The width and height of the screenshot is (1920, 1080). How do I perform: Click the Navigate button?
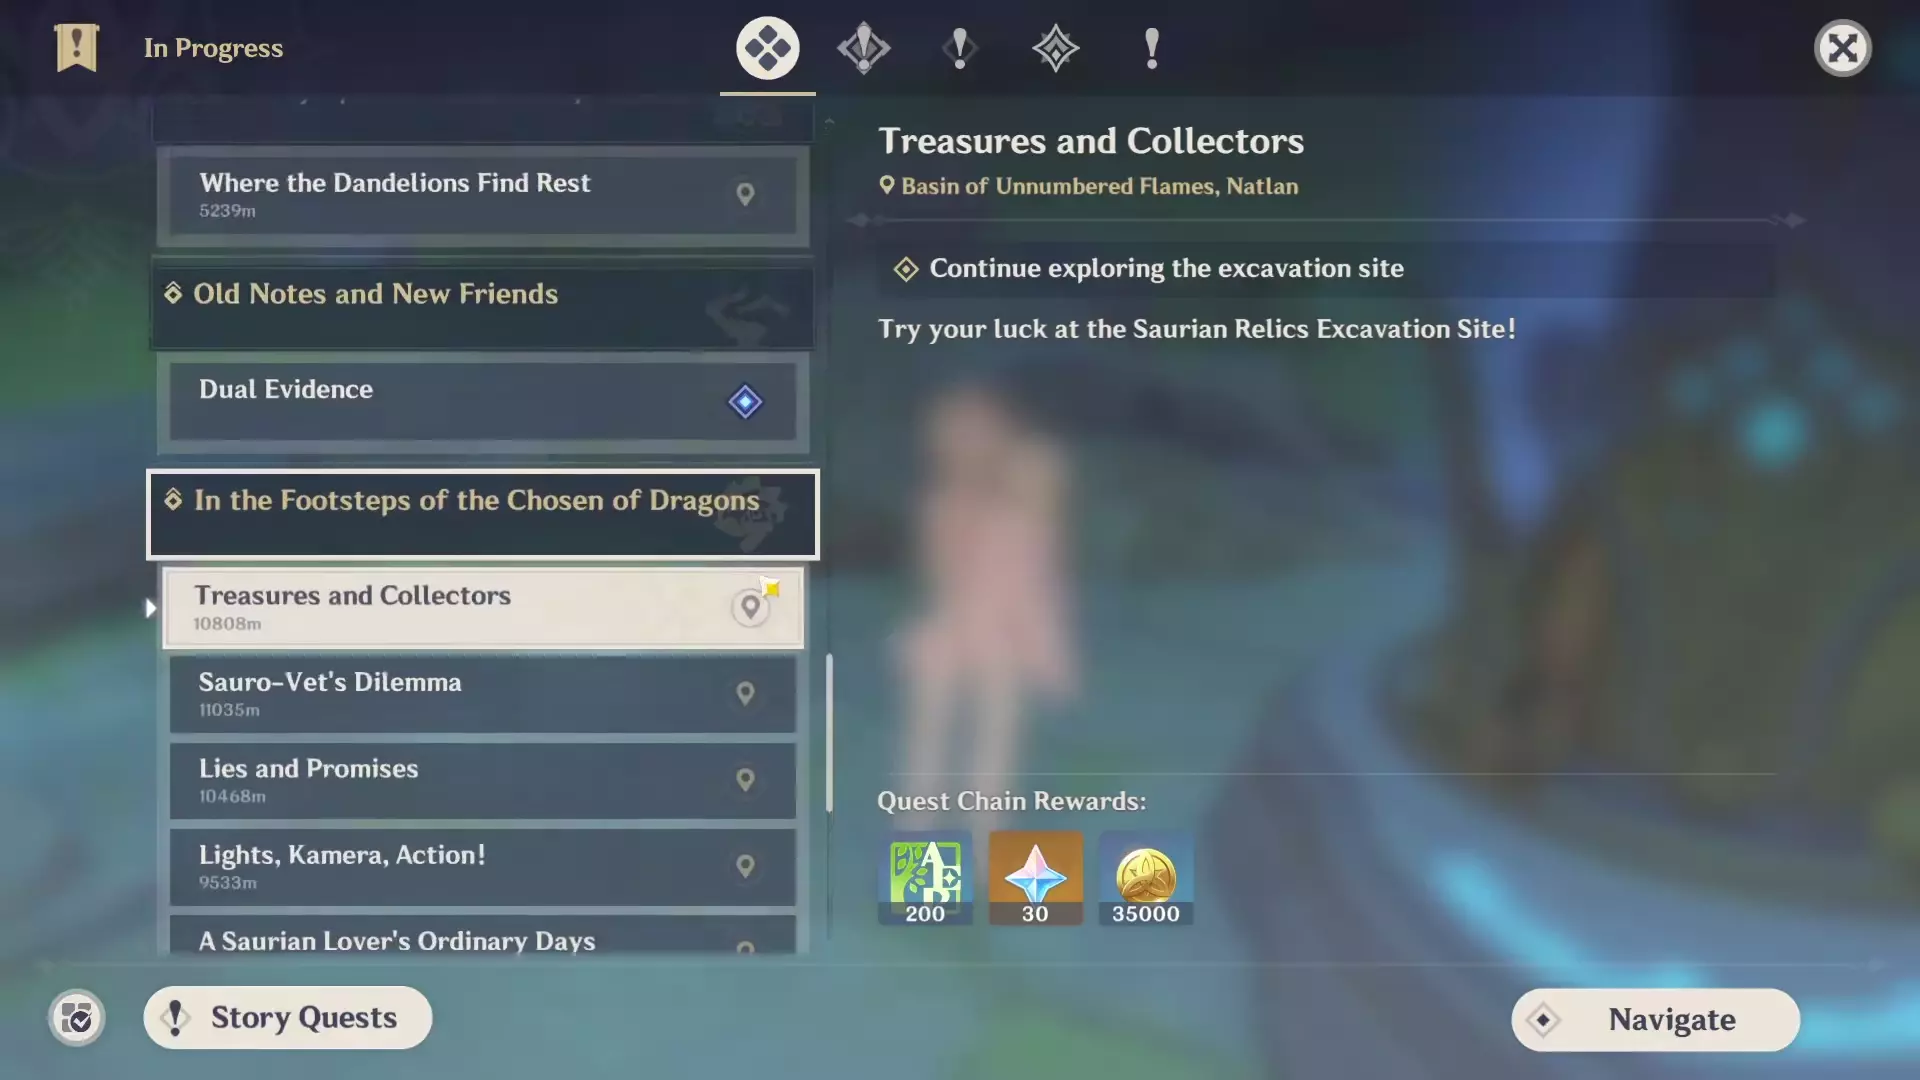(1656, 1020)
